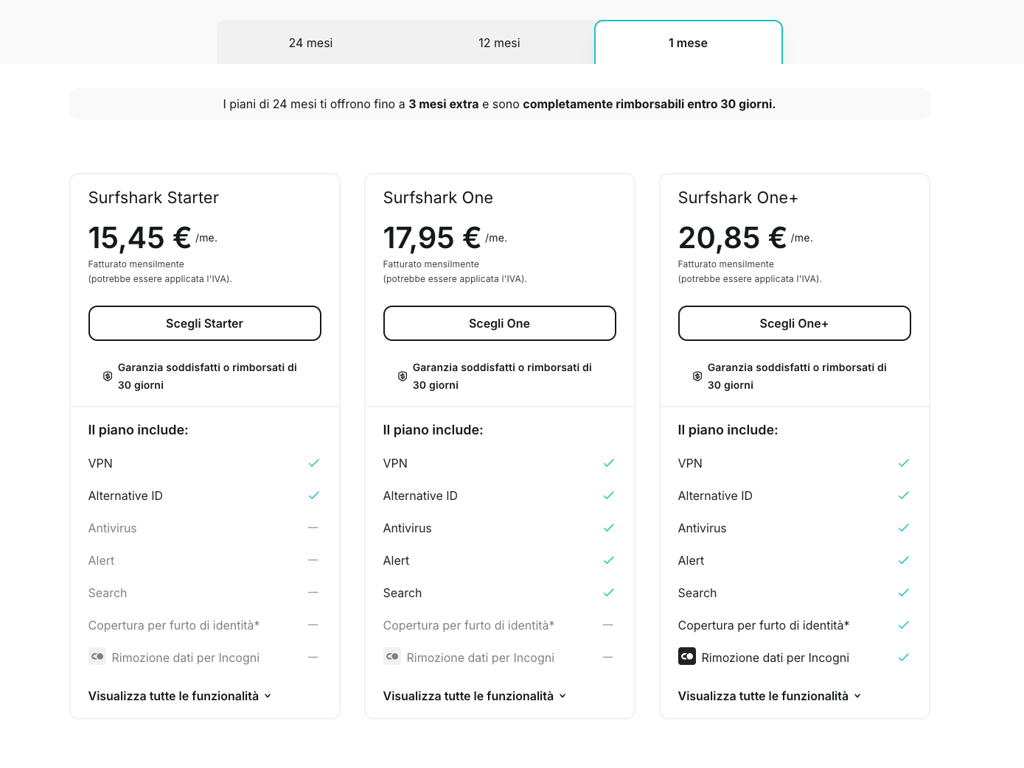Click the Copertura checkmark in One+ plan
Viewport: 1024px width, 768px height.
[903, 625]
